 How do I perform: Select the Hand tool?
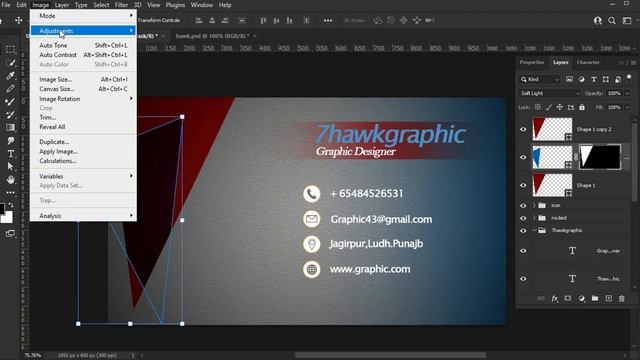[x=11, y=180]
